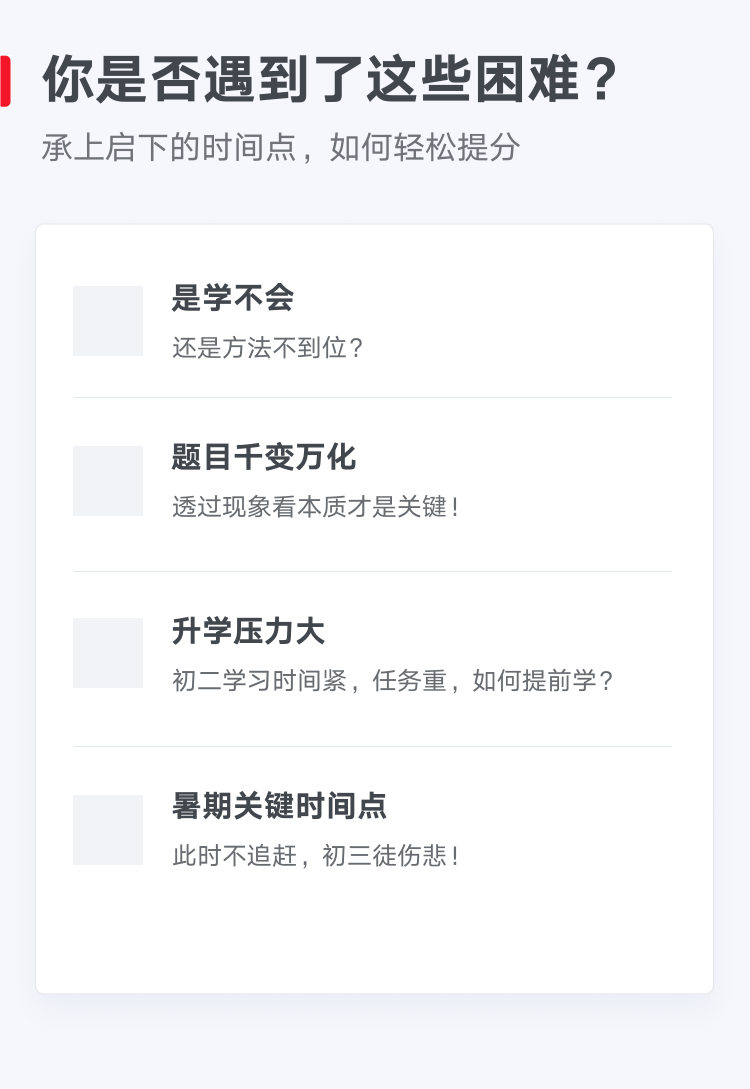Click the icon next to 暑期关键时间点
Image resolution: width=750 pixels, height=1089 pixels.
(108, 830)
